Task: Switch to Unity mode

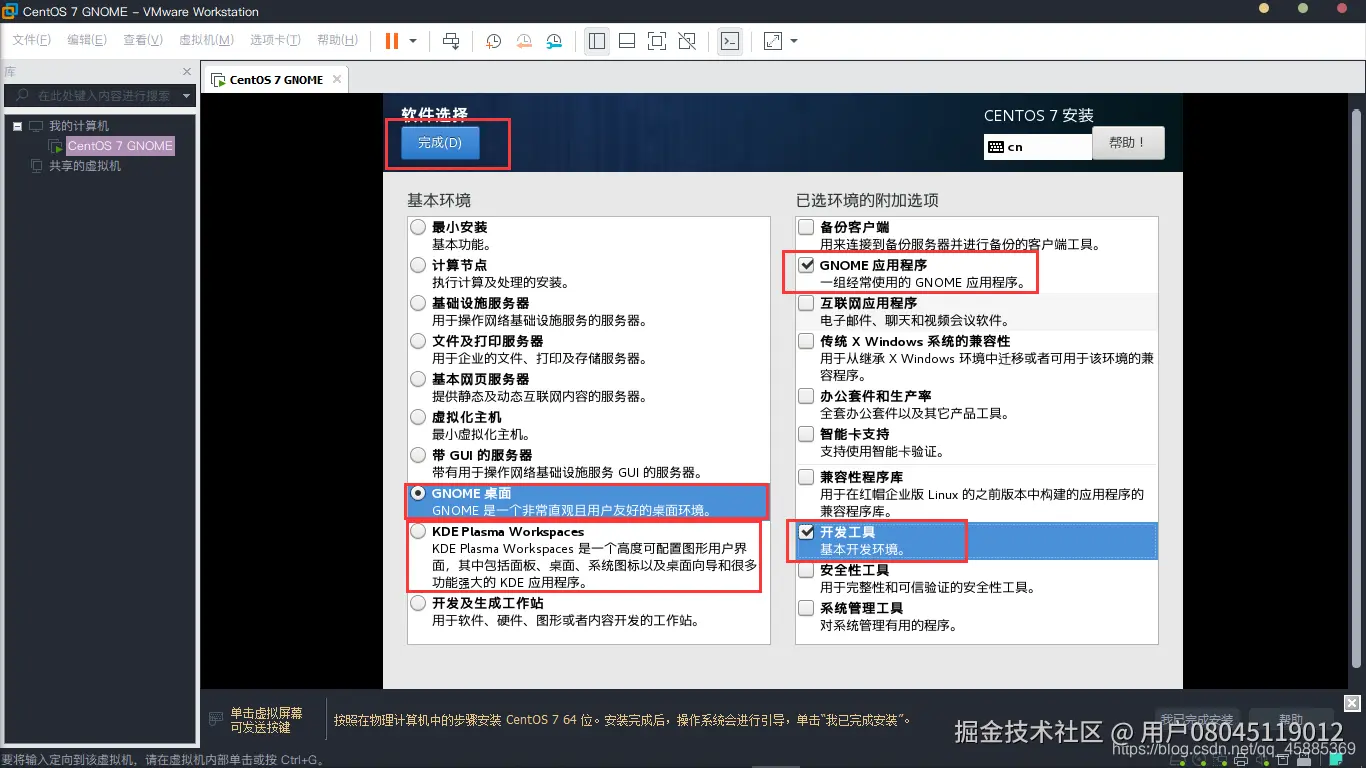Action: (x=687, y=41)
